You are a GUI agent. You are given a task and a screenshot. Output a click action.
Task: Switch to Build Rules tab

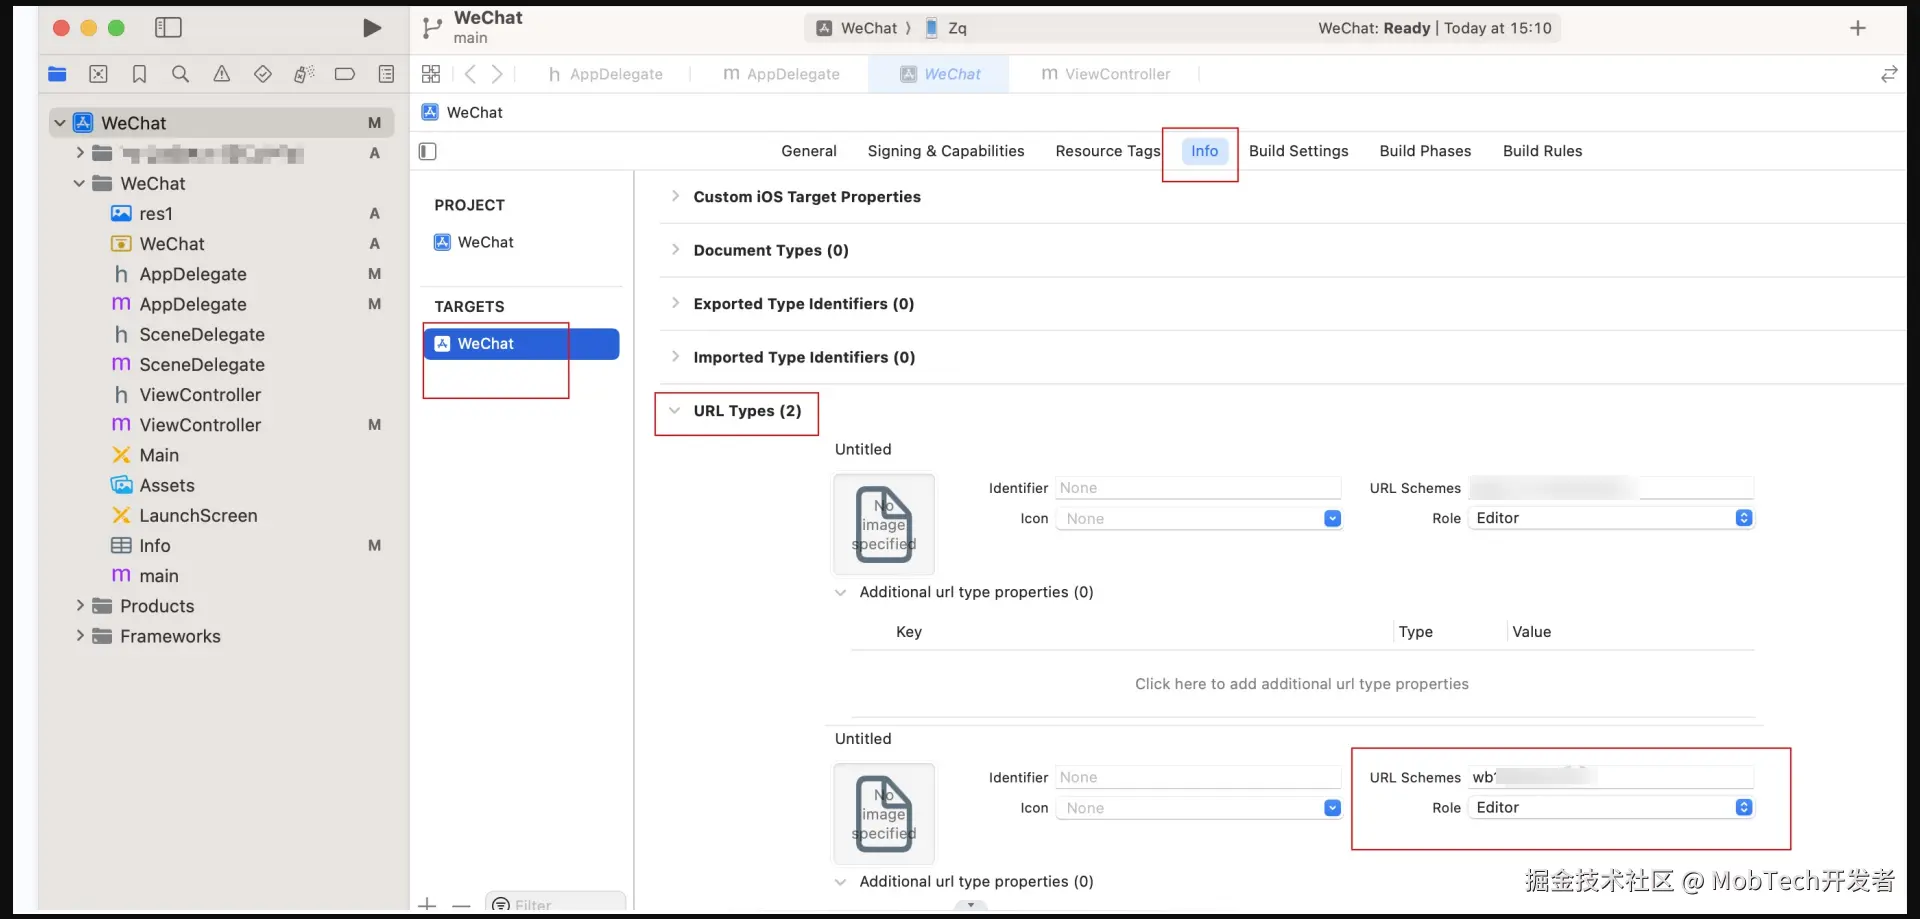(1542, 151)
